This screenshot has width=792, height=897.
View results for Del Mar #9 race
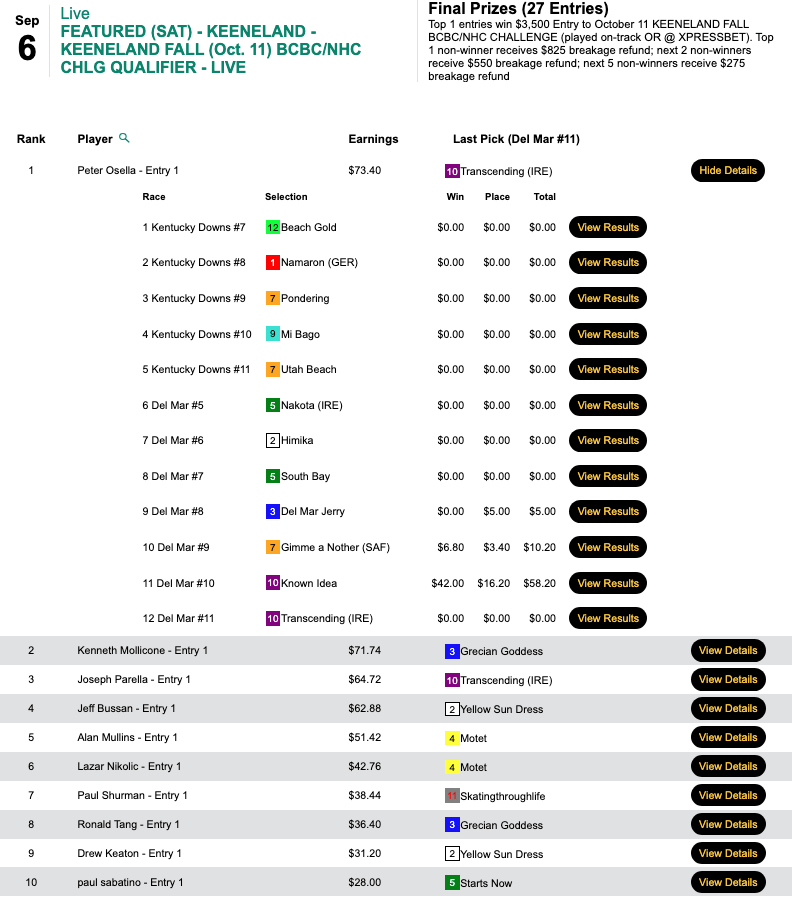pyautogui.click(x=607, y=548)
